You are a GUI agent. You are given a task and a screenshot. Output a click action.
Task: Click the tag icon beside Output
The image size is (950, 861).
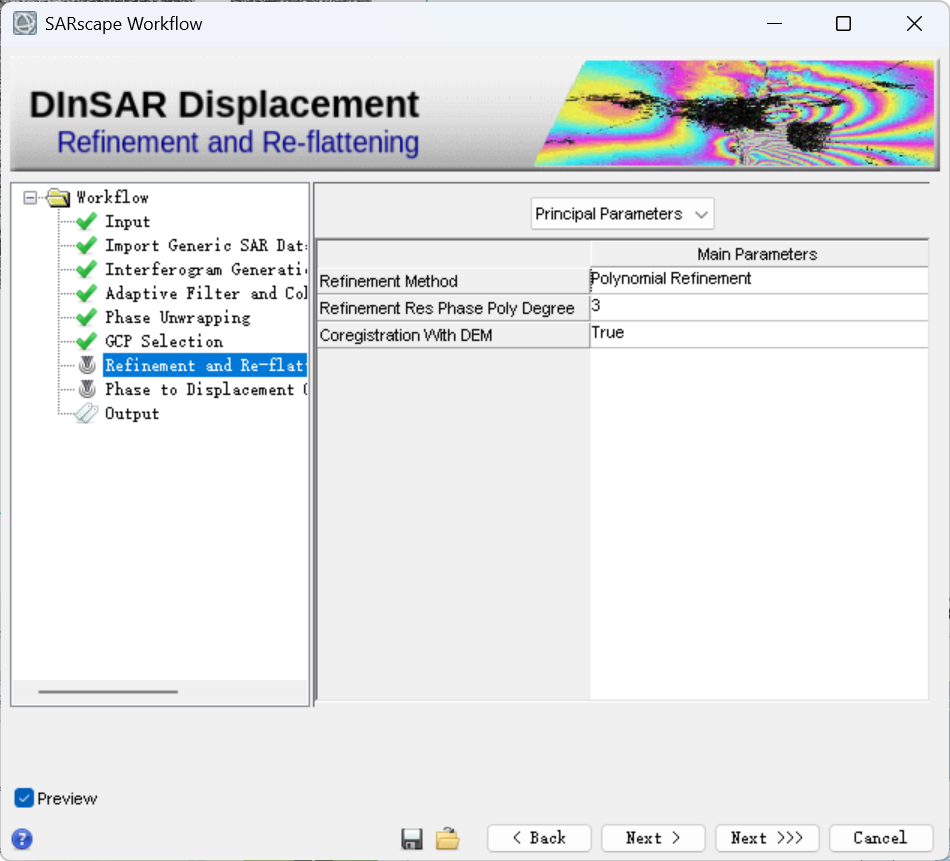86,413
